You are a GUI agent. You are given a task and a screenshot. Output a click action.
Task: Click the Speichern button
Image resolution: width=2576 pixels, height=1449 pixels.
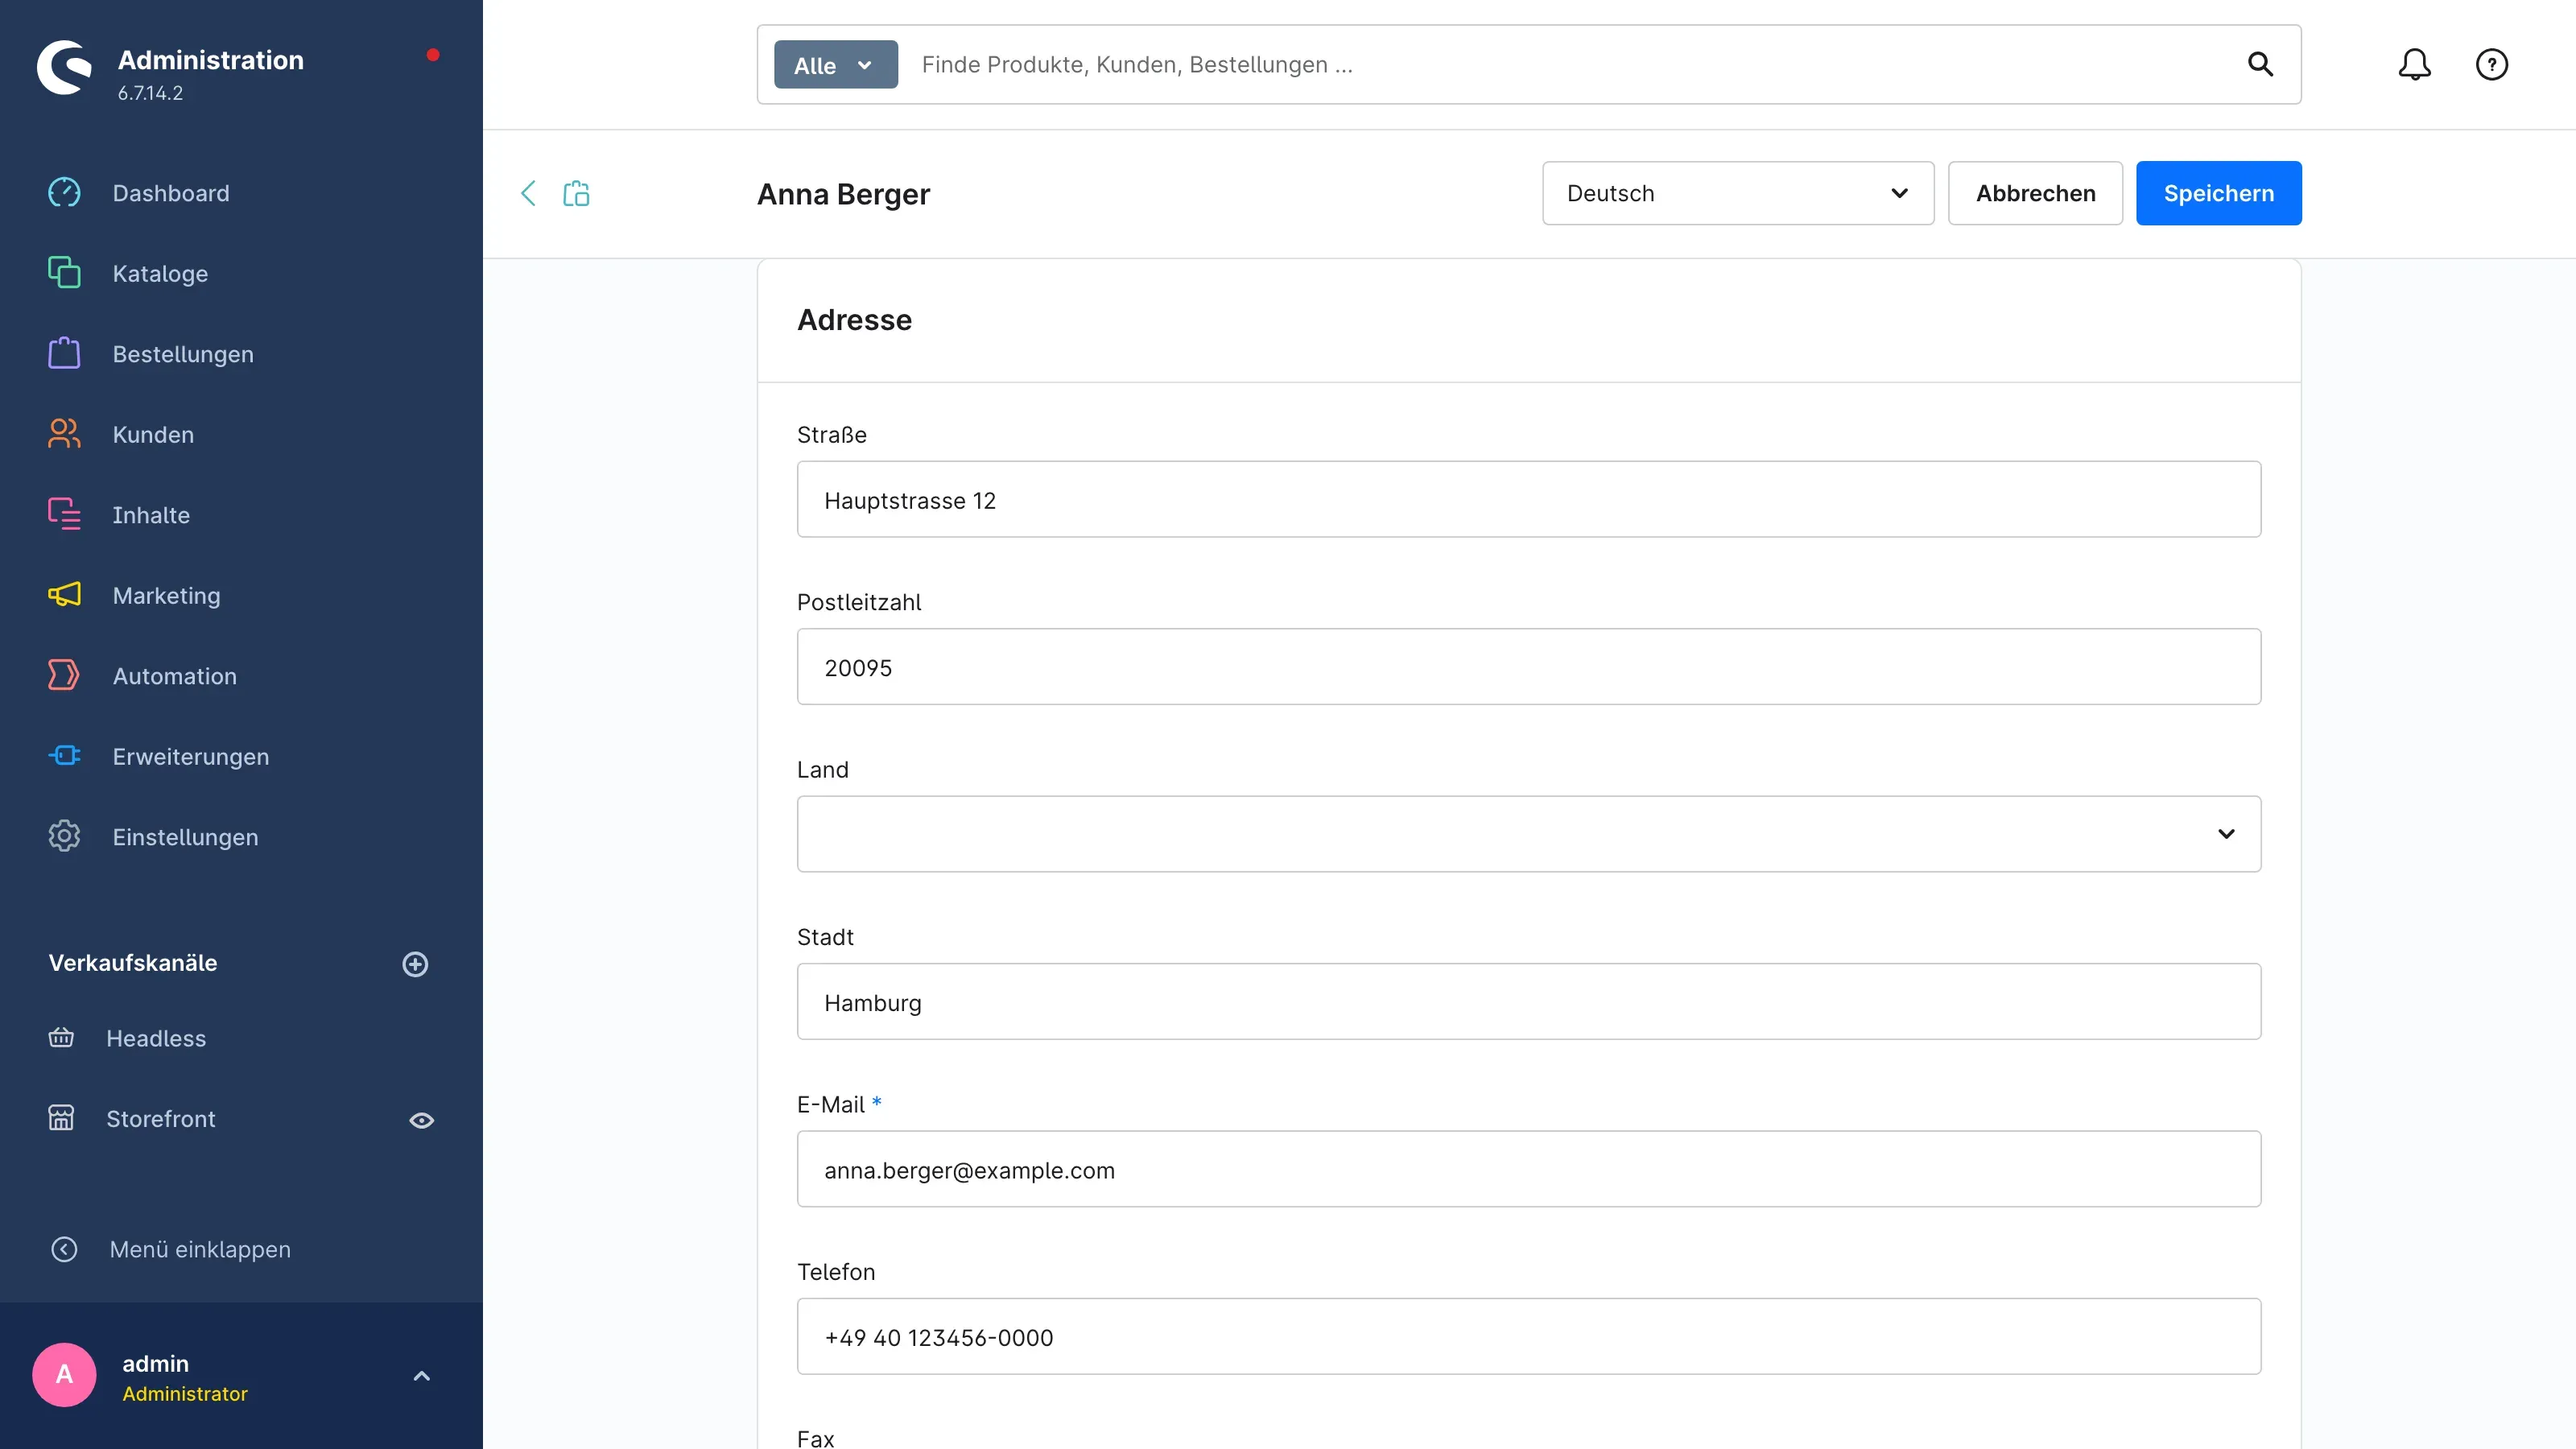[2218, 193]
